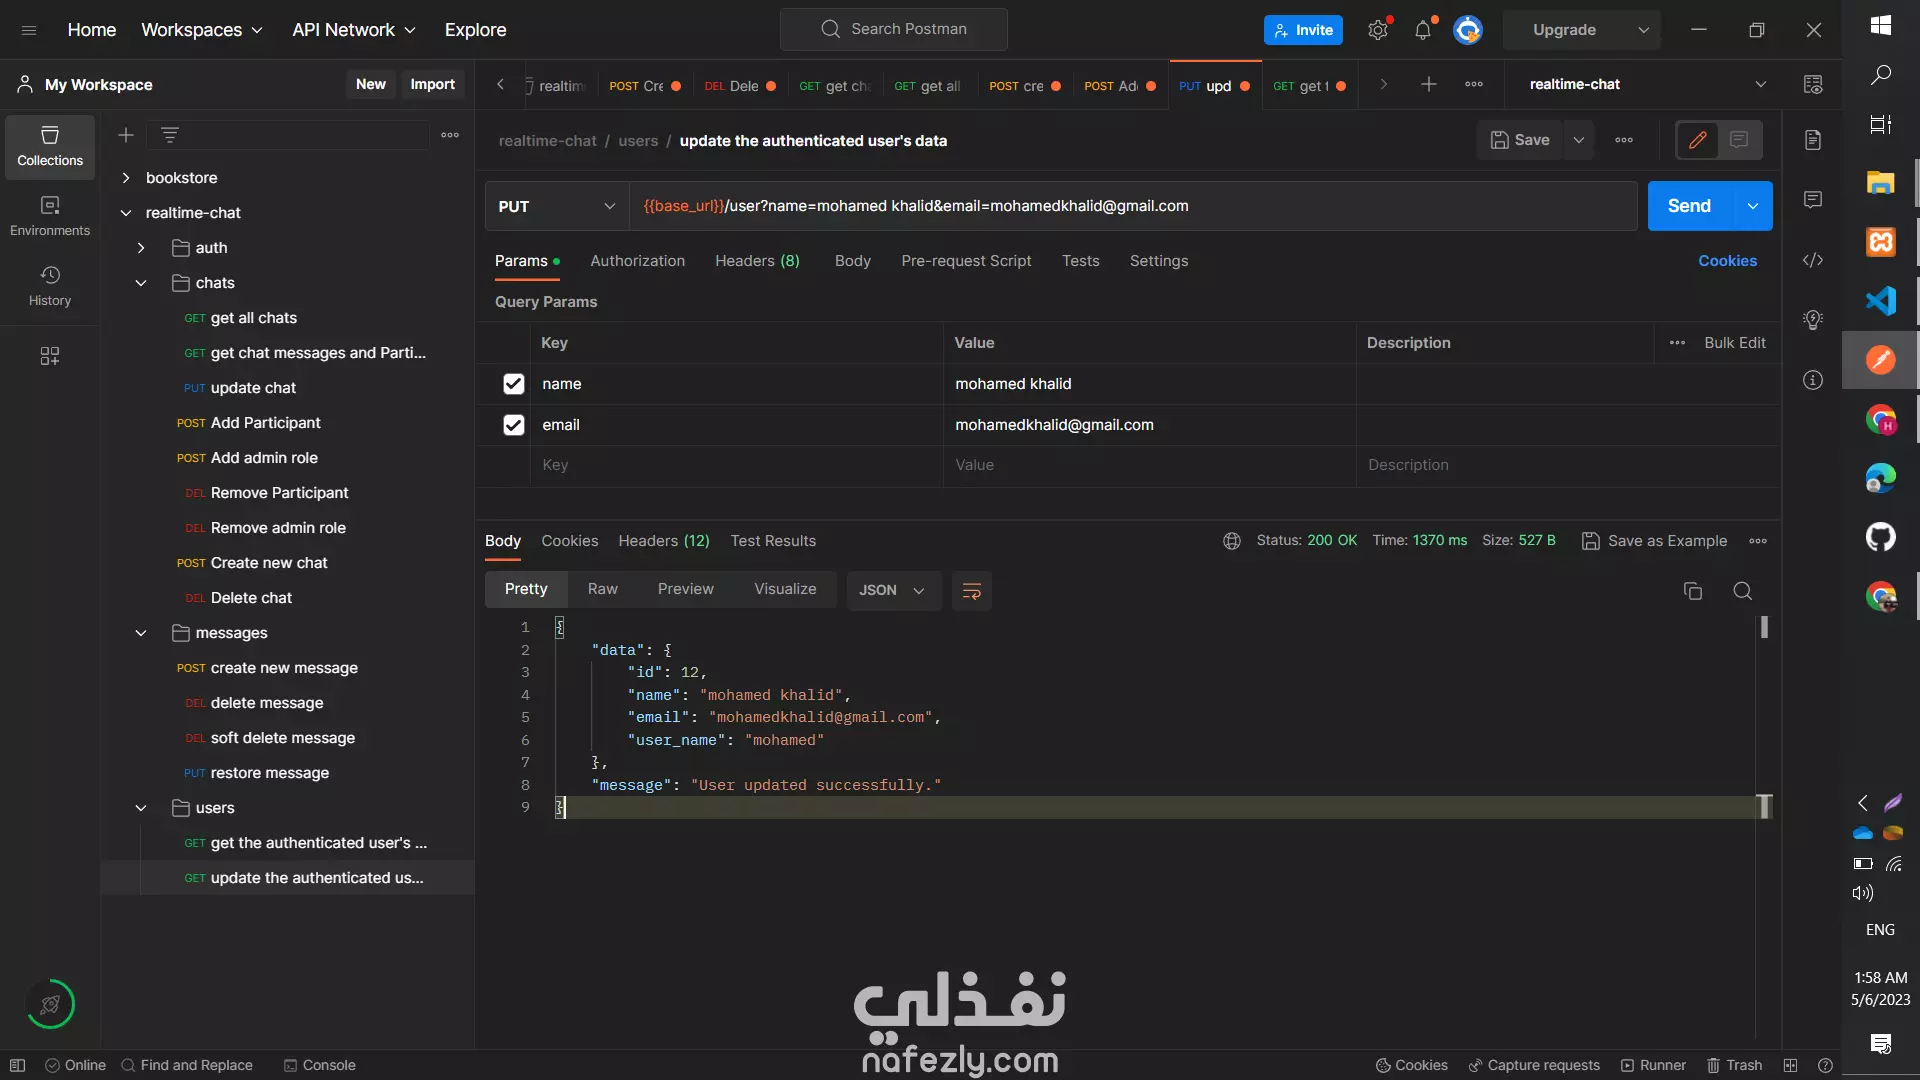Open Windows Start menu
The width and height of the screenshot is (1920, 1080).
pos(1880,26)
